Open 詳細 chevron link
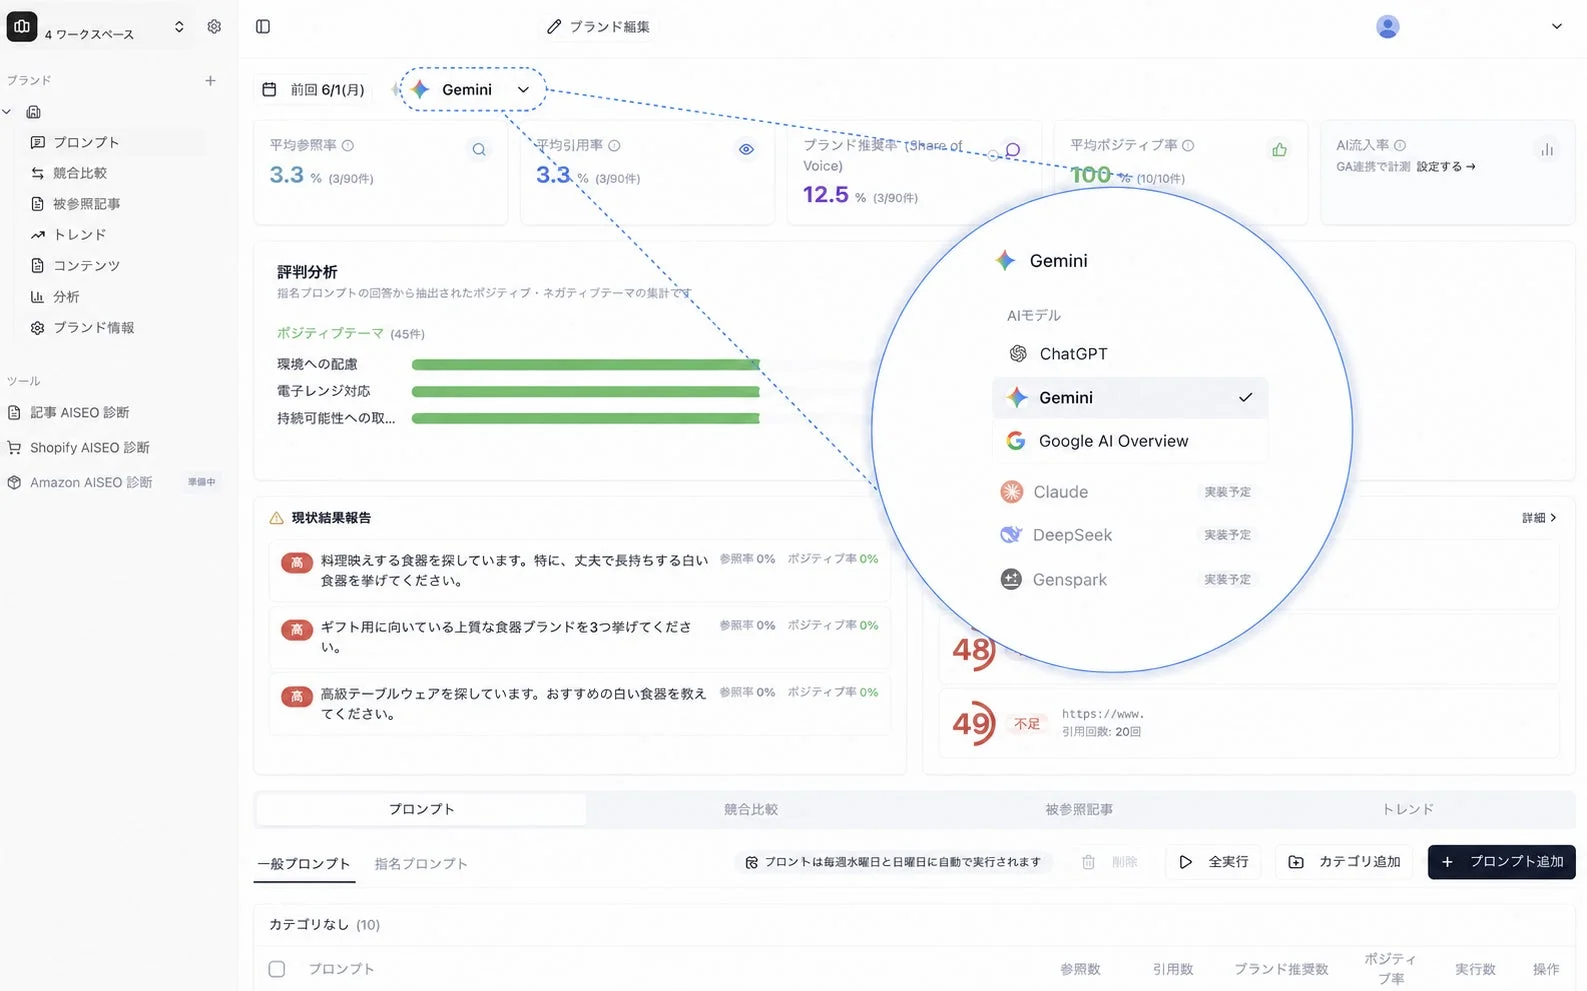 (x=1539, y=518)
